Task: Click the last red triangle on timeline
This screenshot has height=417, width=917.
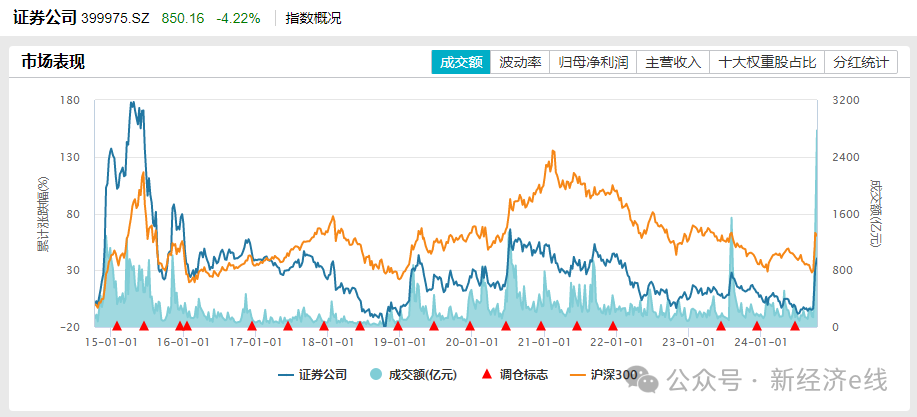Action: tap(795, 326)
